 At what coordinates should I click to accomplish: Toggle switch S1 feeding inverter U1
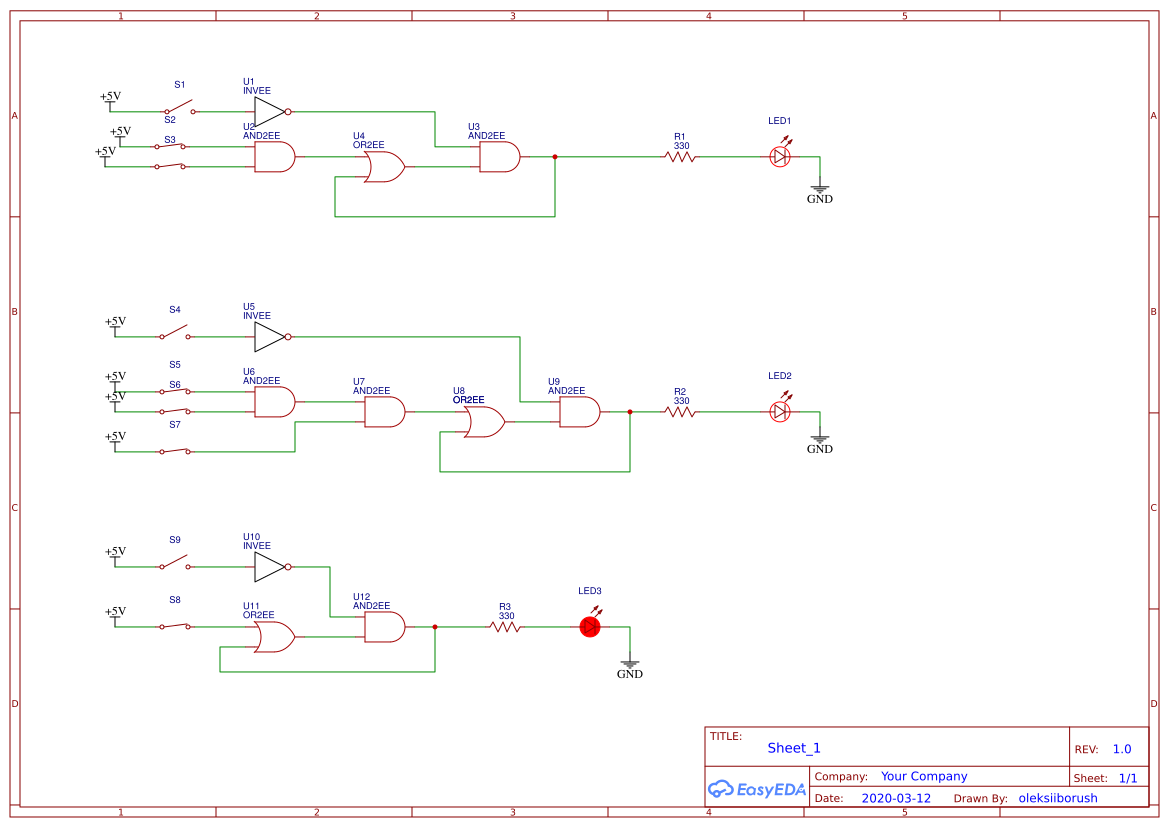pyautogui.click(x=180, y=109)
